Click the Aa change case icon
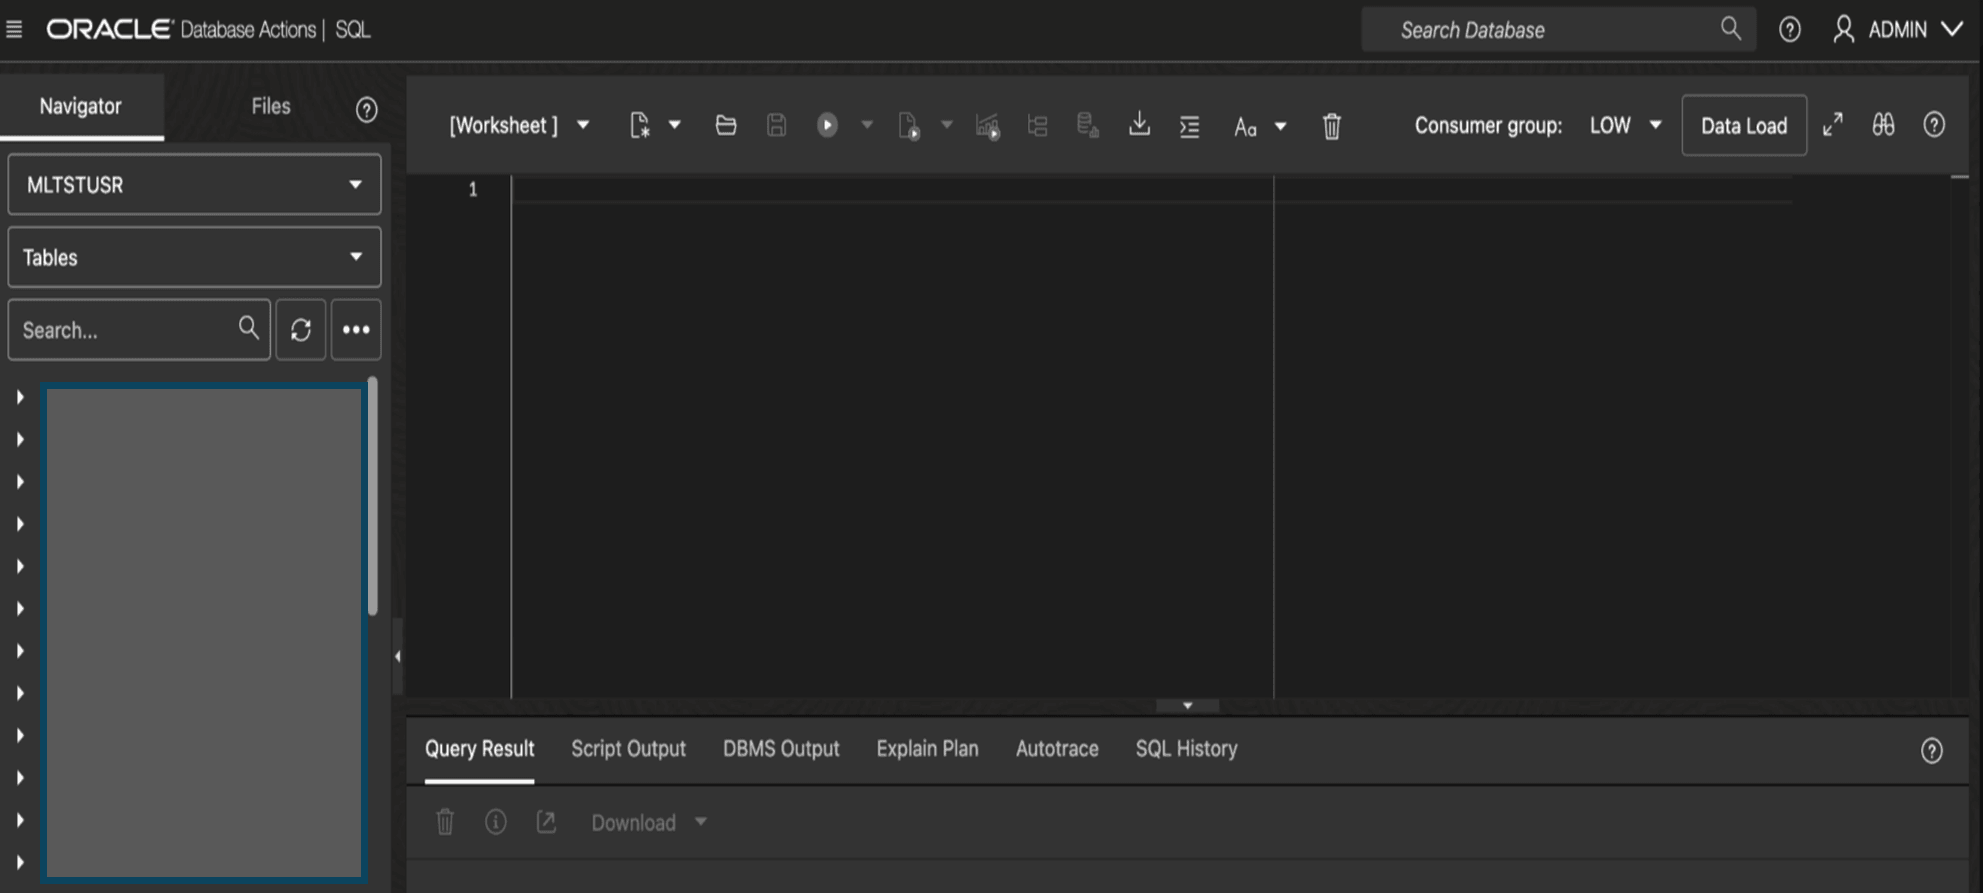This screenshot has width=1983, height=893. [x=1245, y=127]
